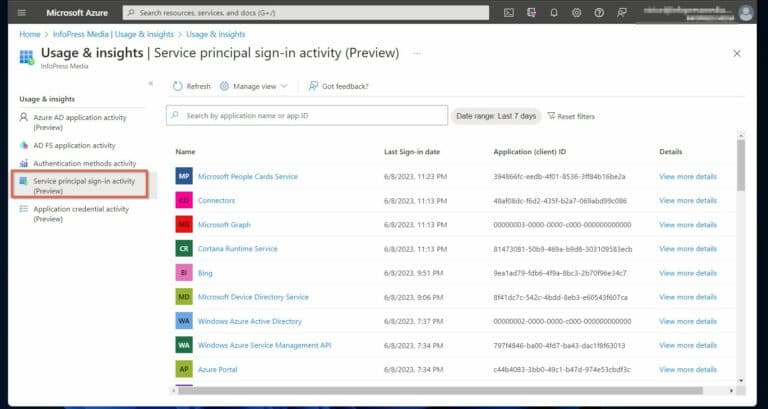Open the Directories and subscriptions filter icon
Screen dimensions: 768x409
531,13
